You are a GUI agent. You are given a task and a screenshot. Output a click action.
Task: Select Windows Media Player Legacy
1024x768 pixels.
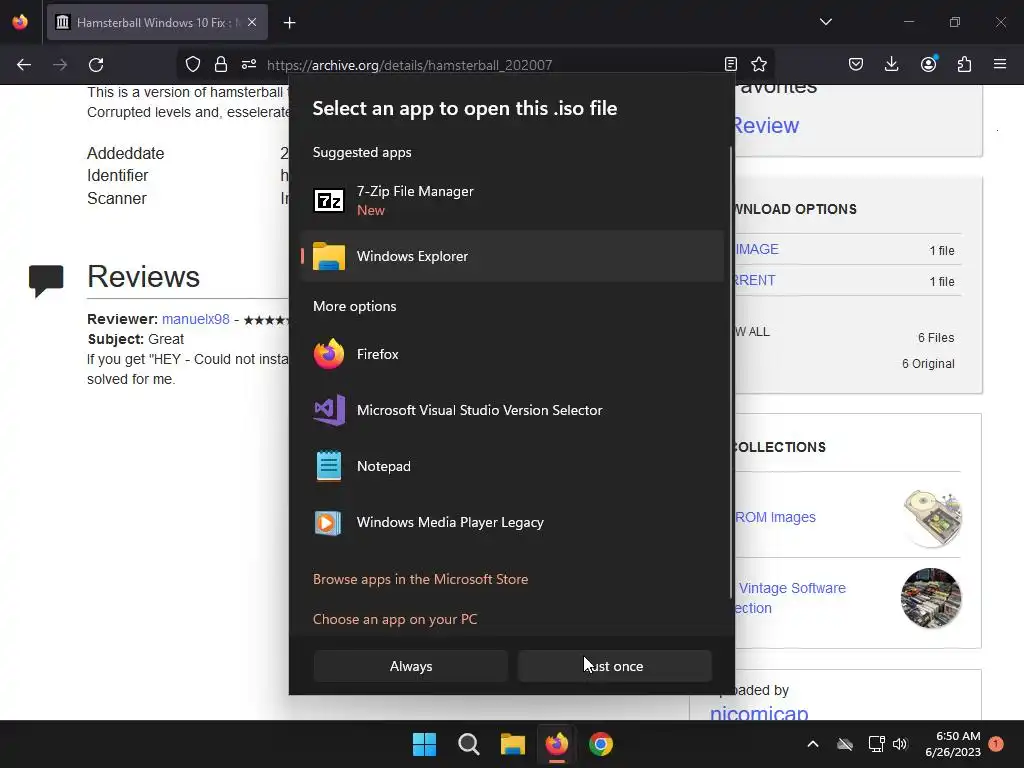[512, 522]
